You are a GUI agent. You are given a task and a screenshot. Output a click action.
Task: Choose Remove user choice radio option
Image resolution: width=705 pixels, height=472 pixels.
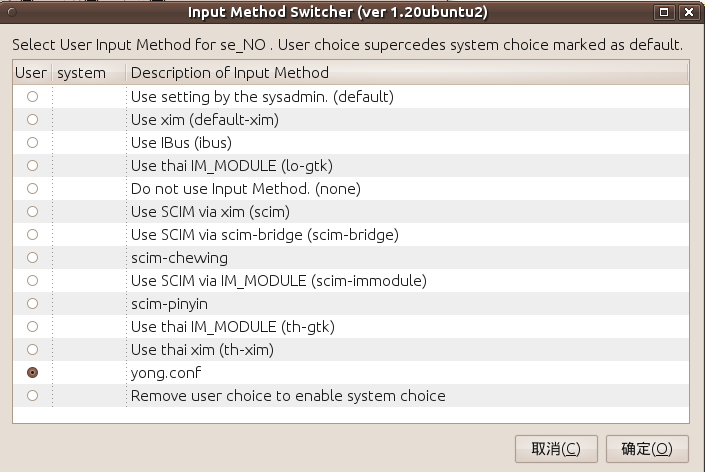pos(32,396)
